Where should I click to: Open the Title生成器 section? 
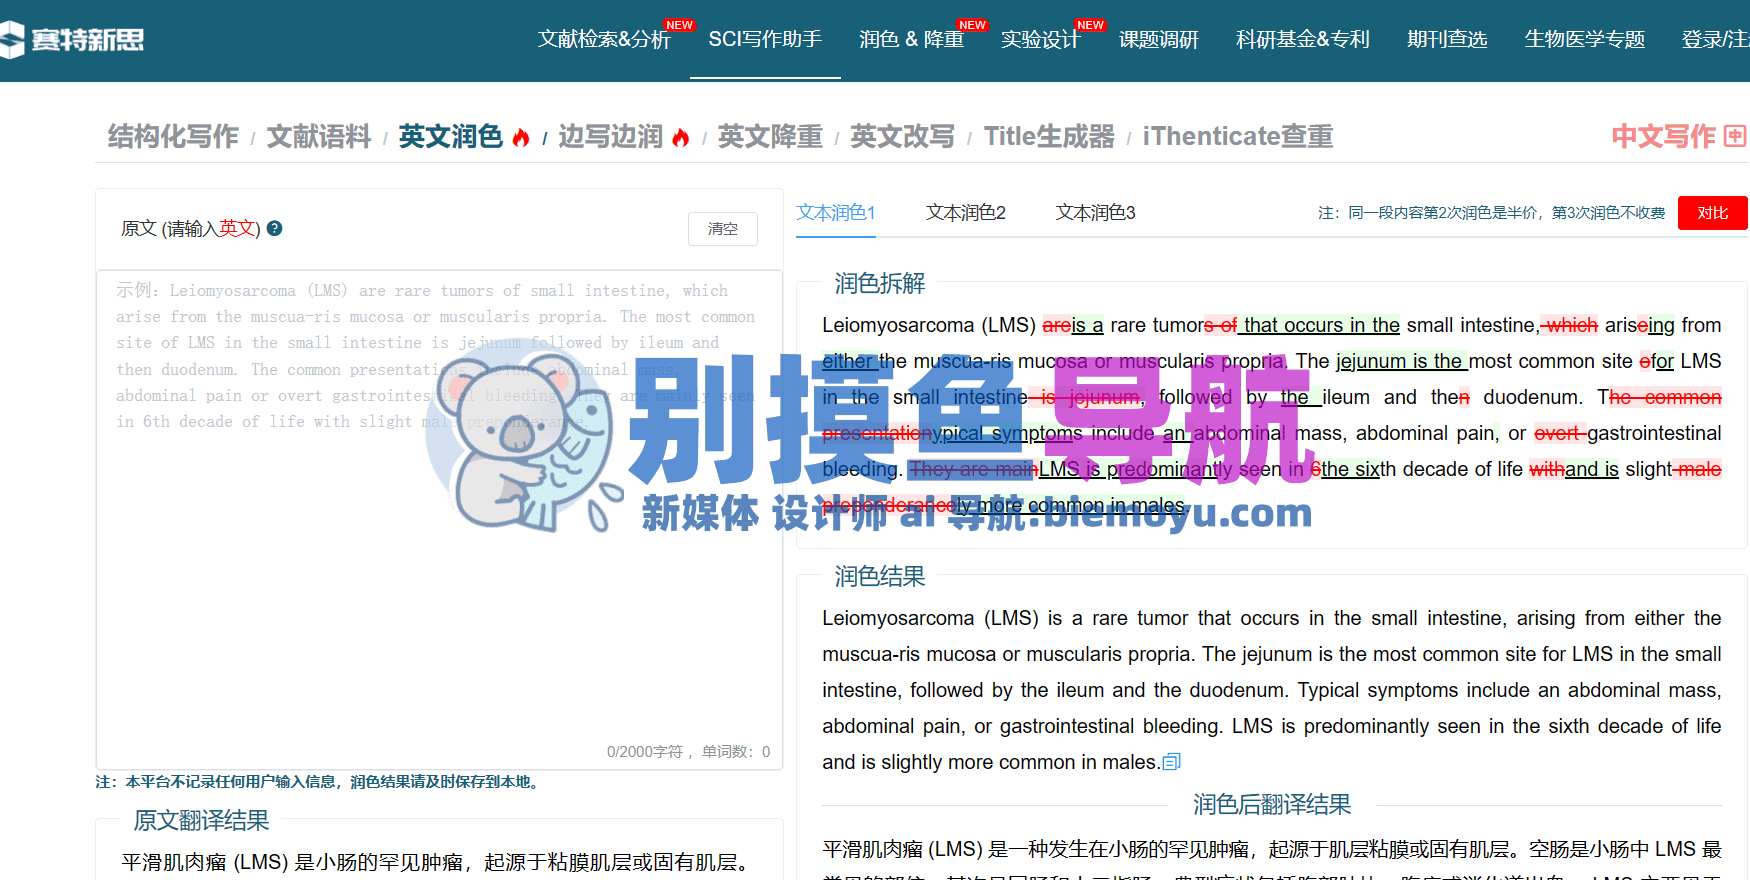coord(1049,136)
